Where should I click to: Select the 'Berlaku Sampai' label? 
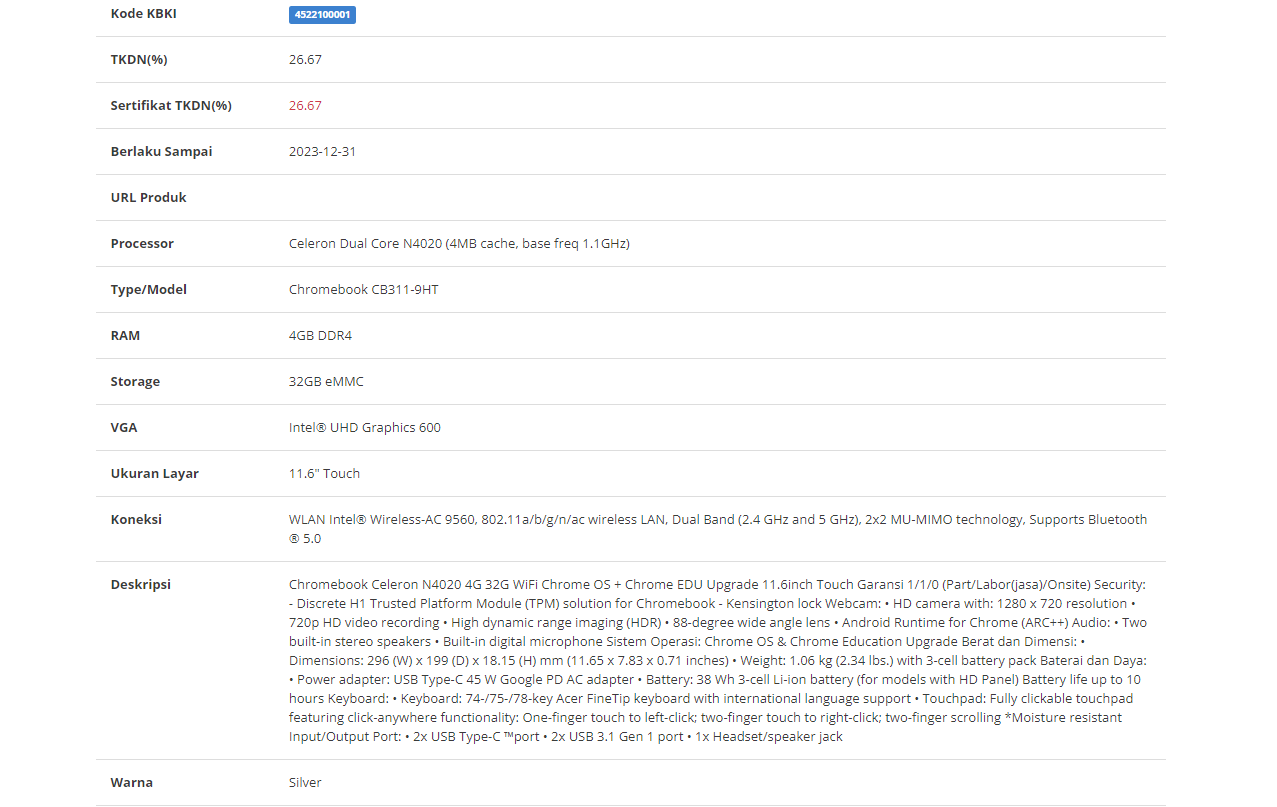pyautogui.click(x=161, y=152)
